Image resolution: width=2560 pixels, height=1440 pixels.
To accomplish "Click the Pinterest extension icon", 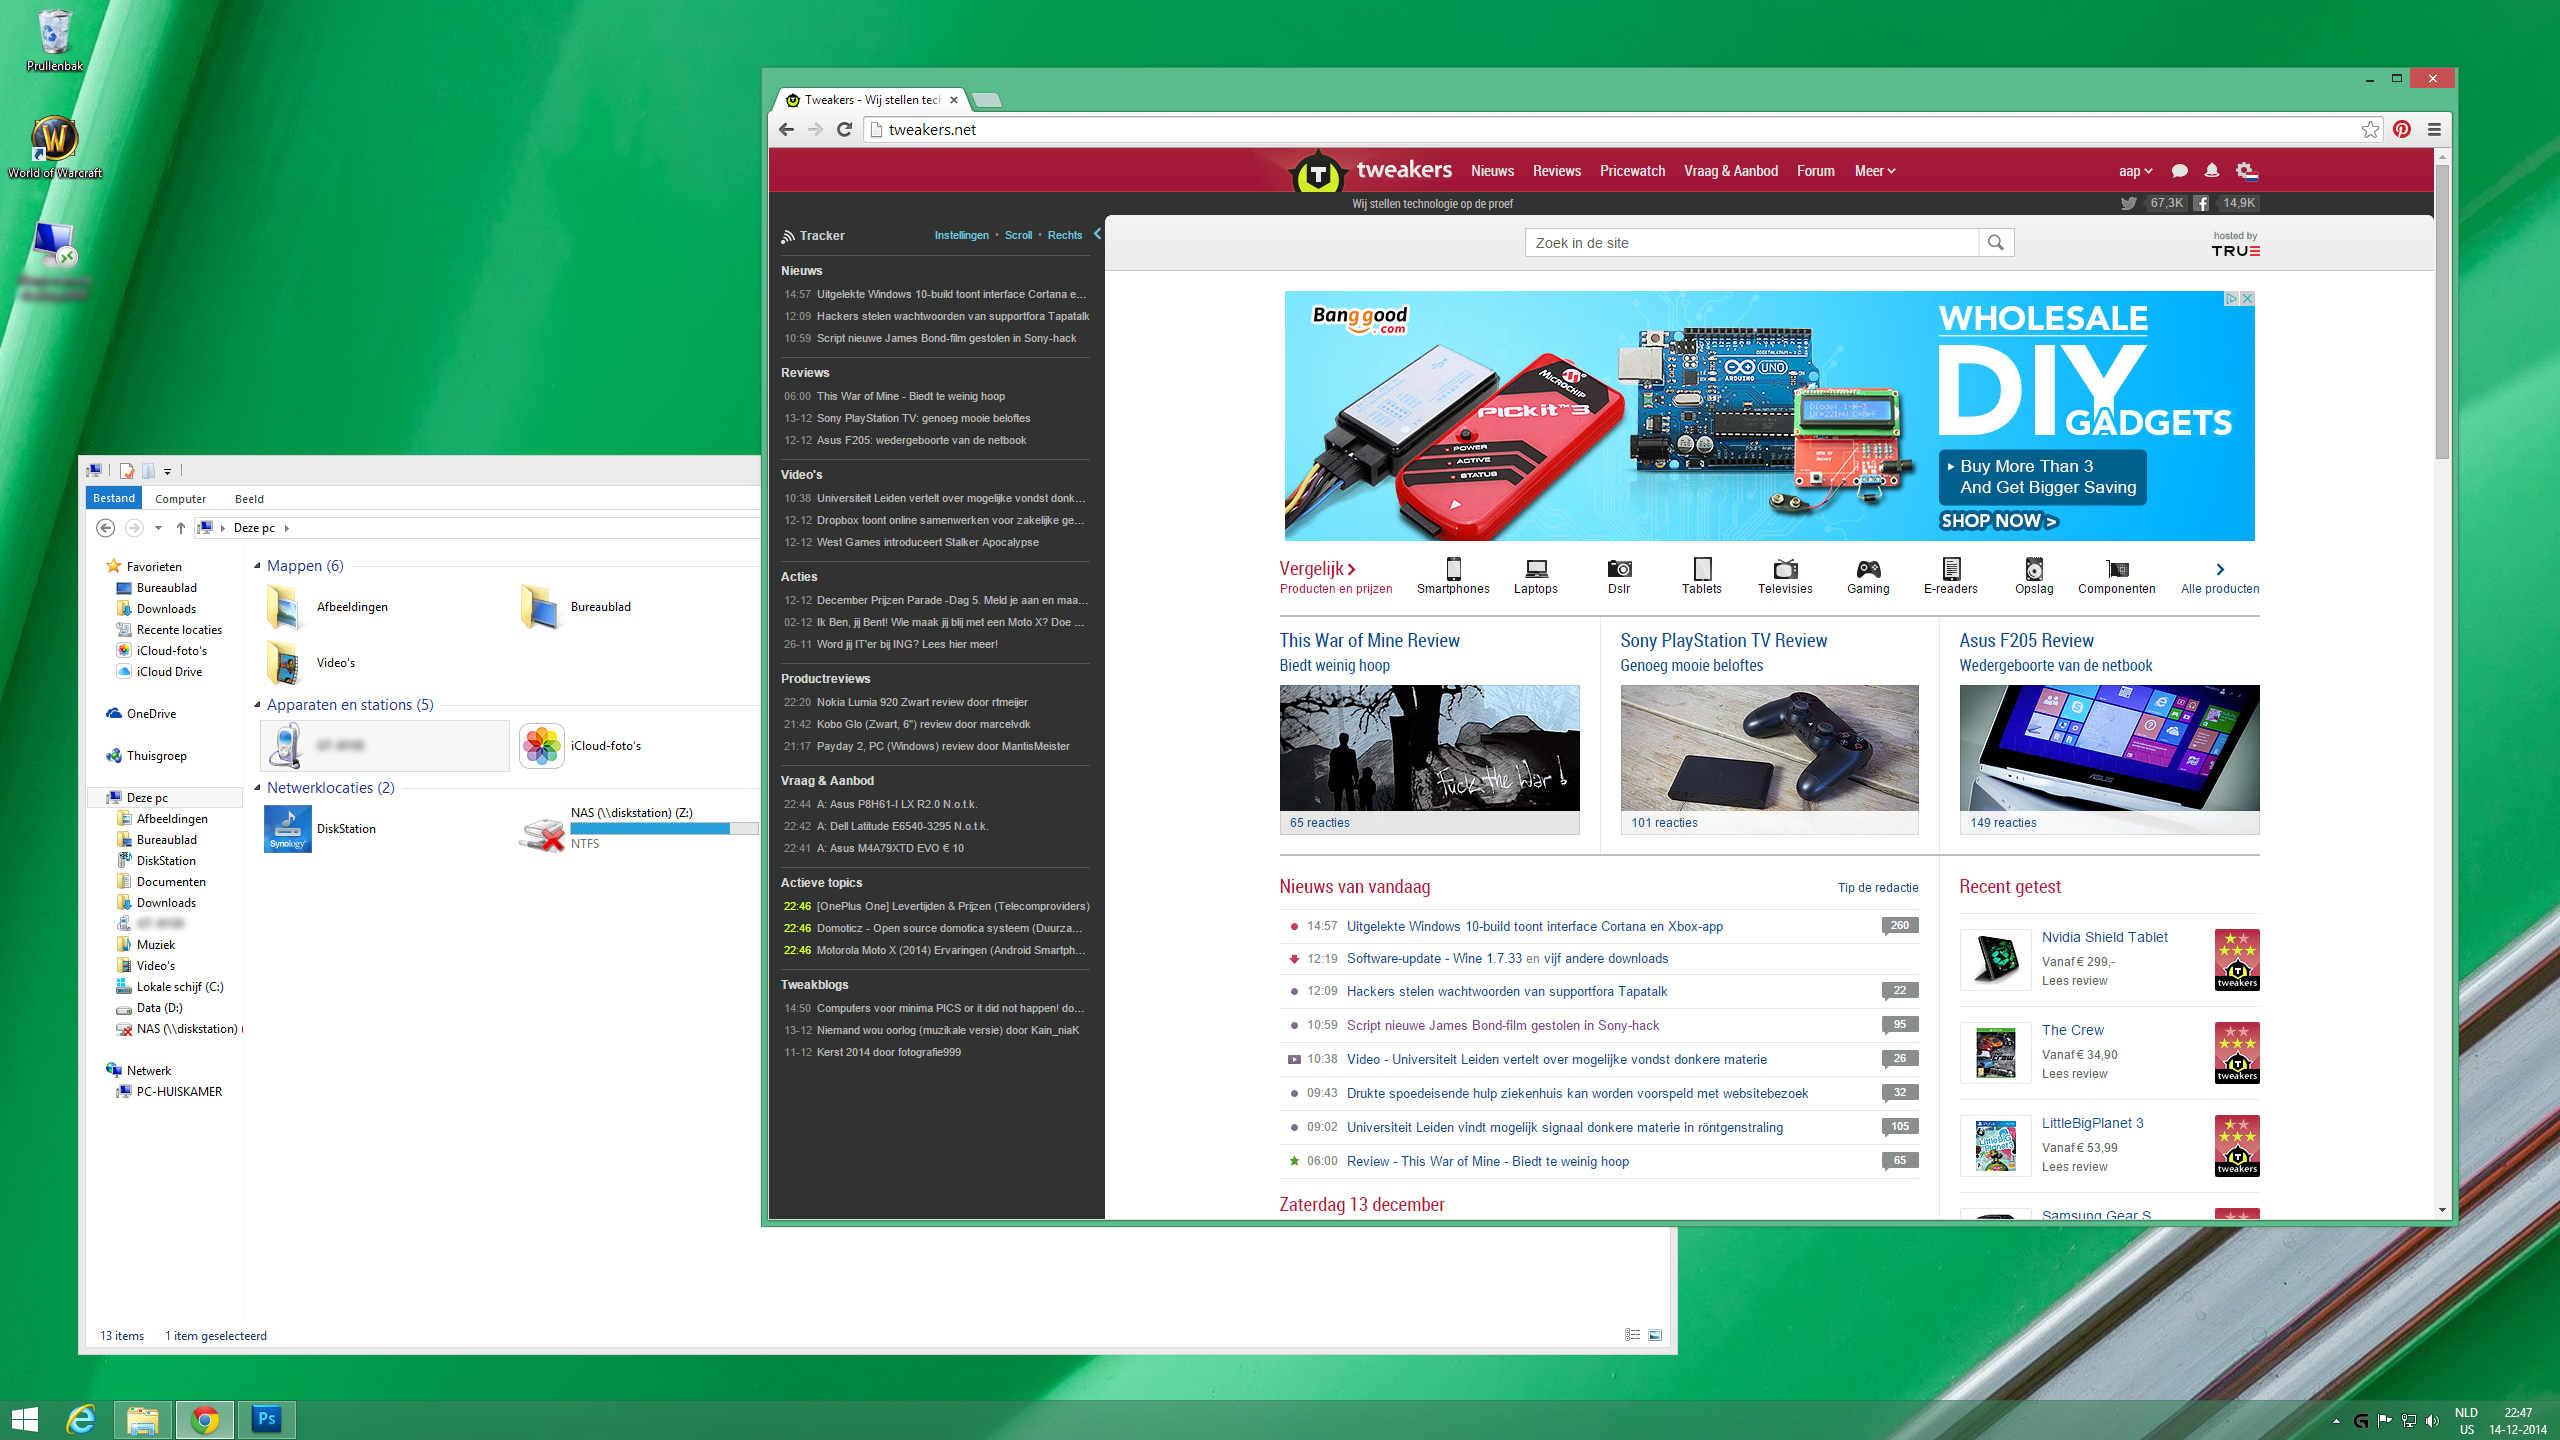I will (x=2402, y=129).
